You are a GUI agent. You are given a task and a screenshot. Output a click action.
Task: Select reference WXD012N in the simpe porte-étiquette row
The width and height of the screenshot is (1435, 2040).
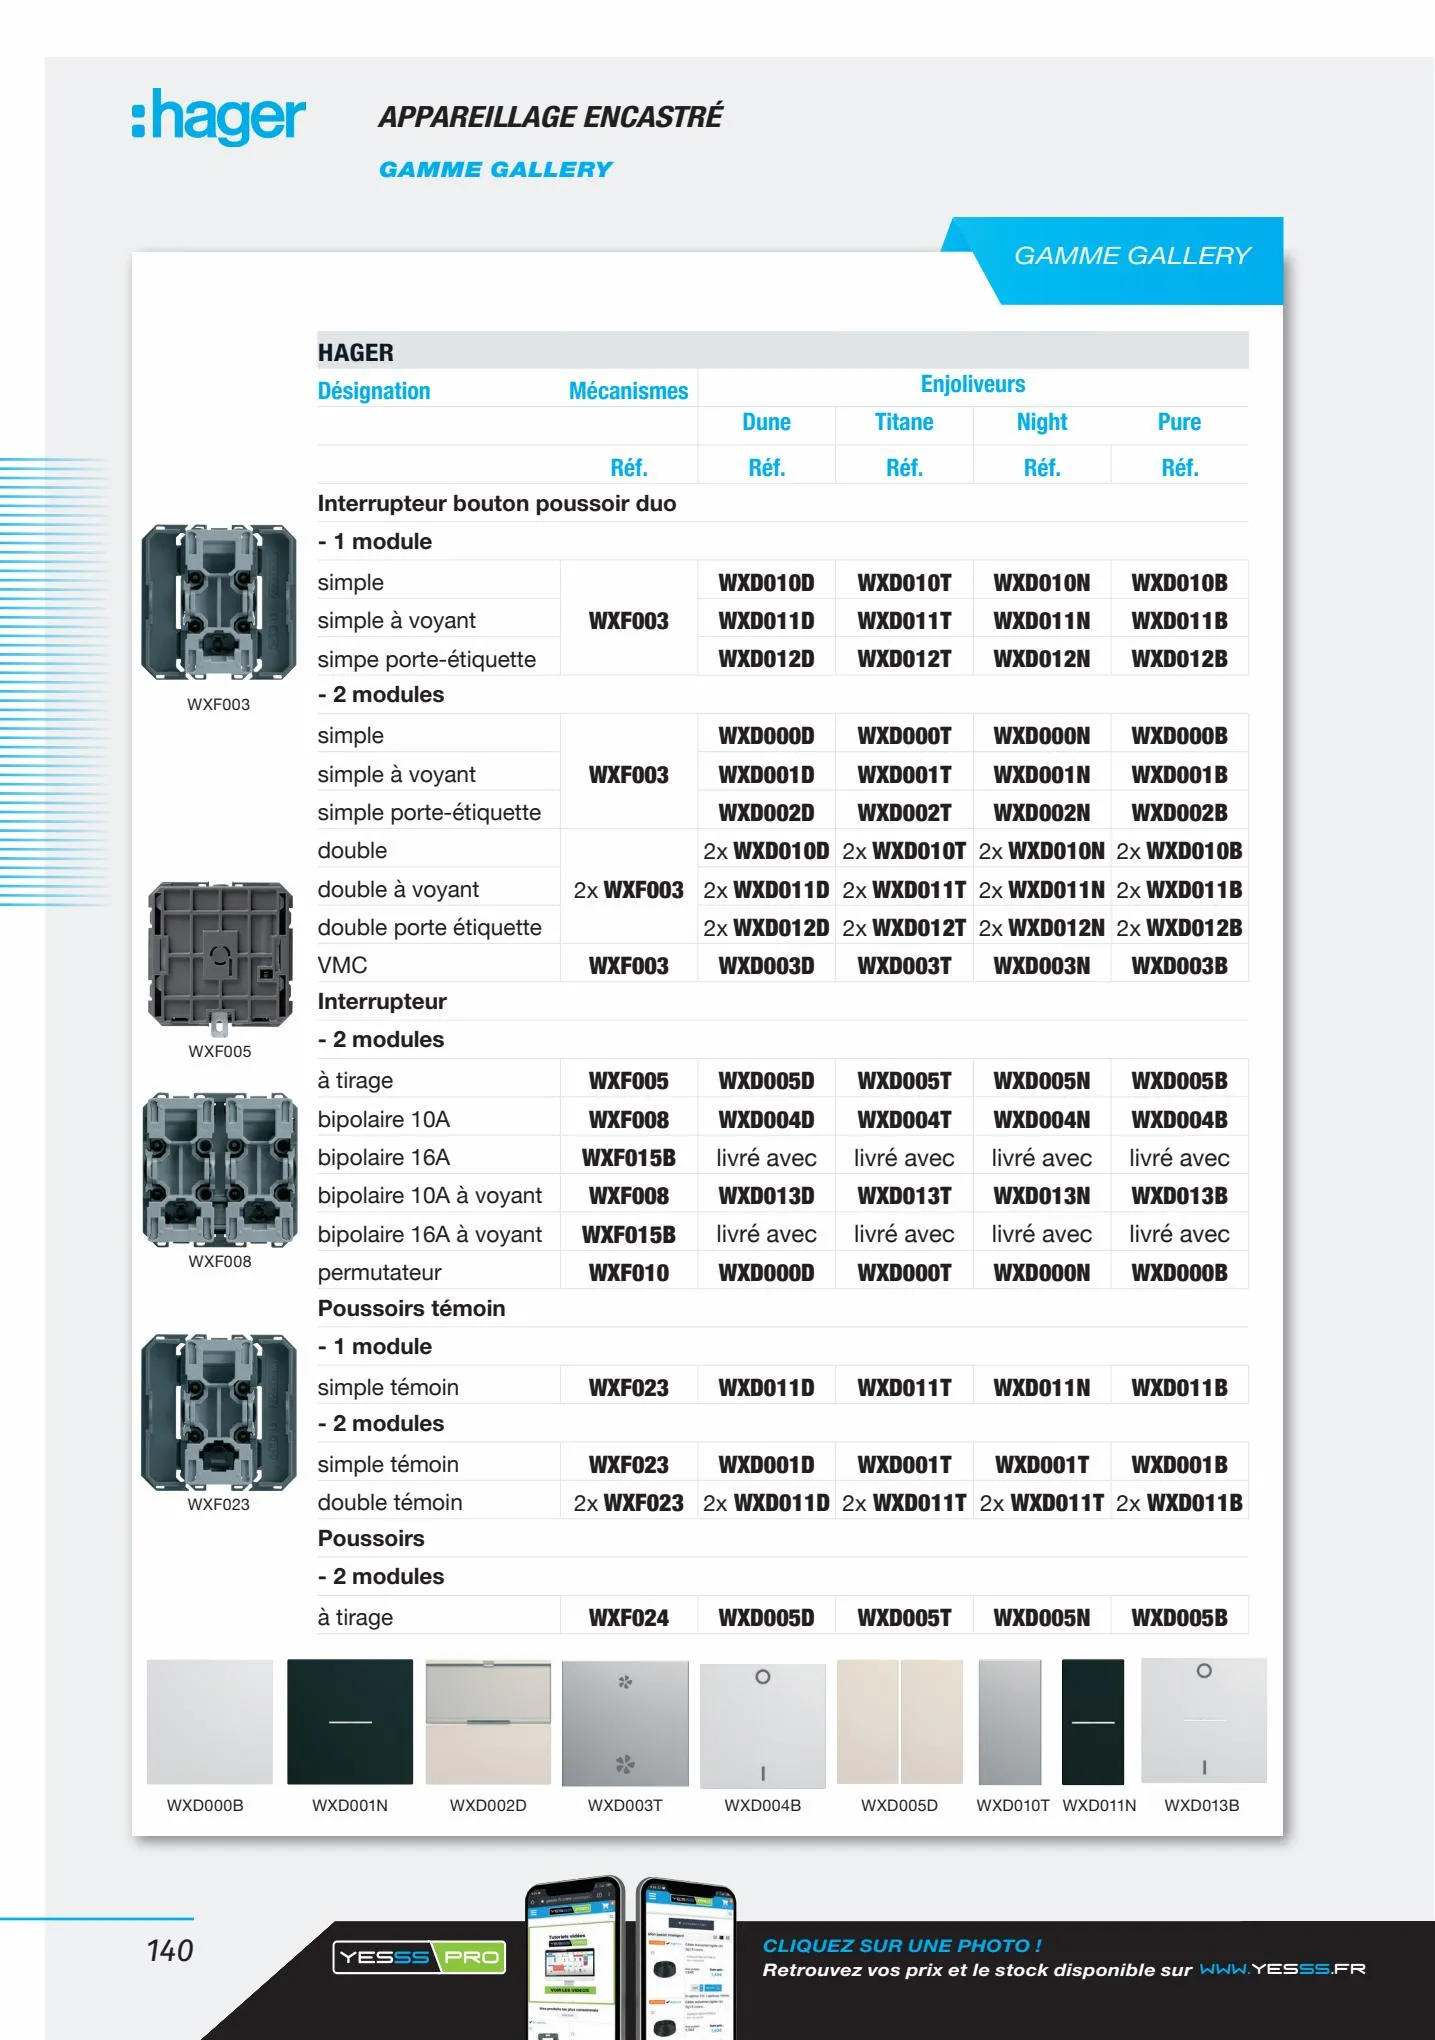1042,659
